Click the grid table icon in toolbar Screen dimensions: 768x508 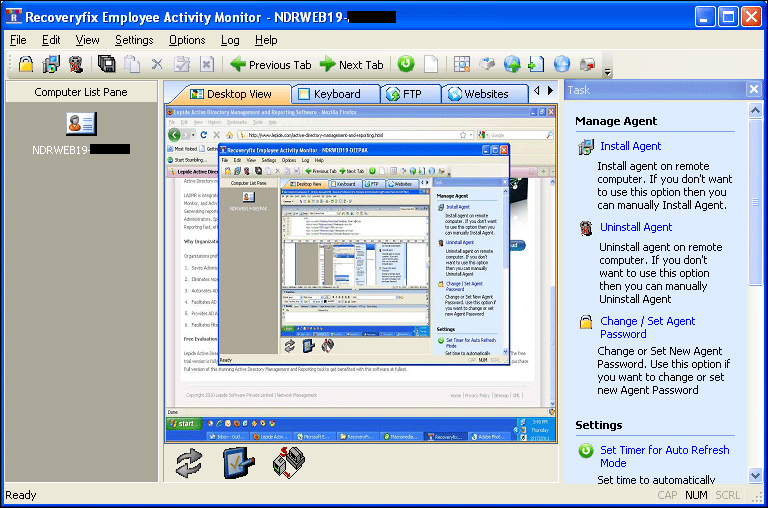[x=461, y=64]
